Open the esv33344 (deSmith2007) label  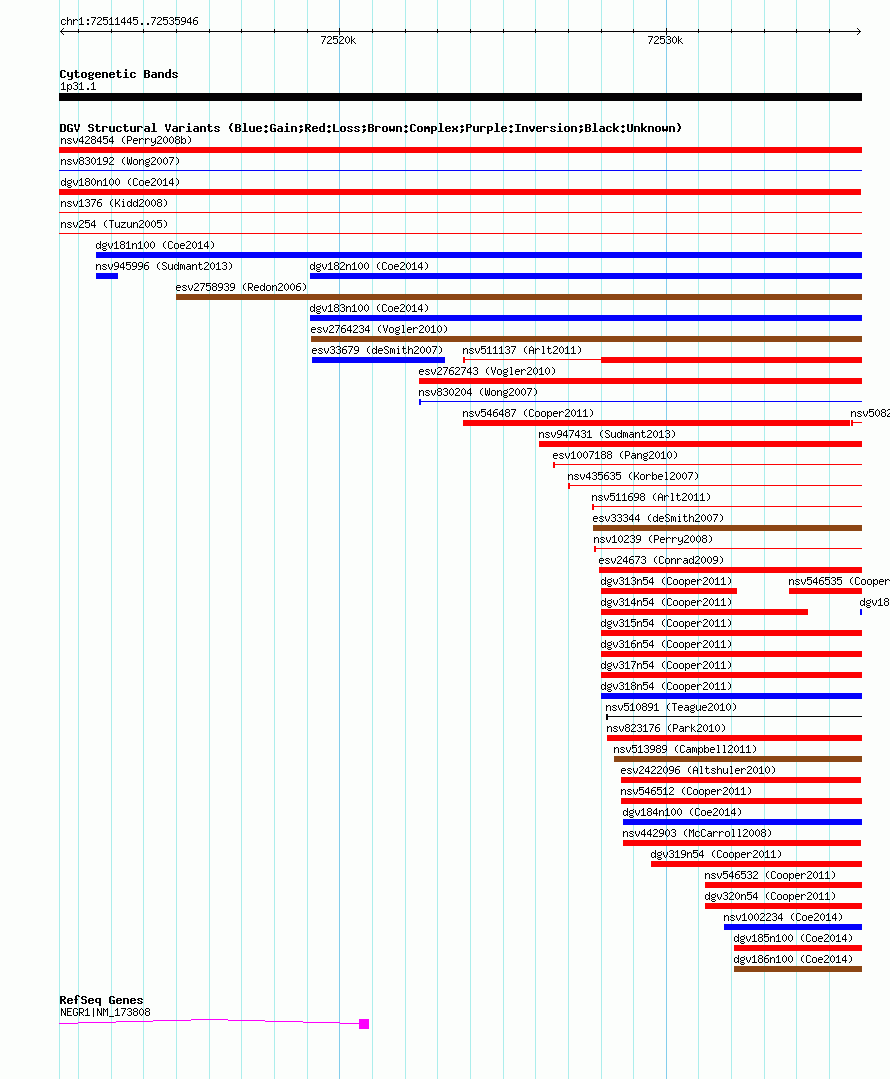point(659,518)
